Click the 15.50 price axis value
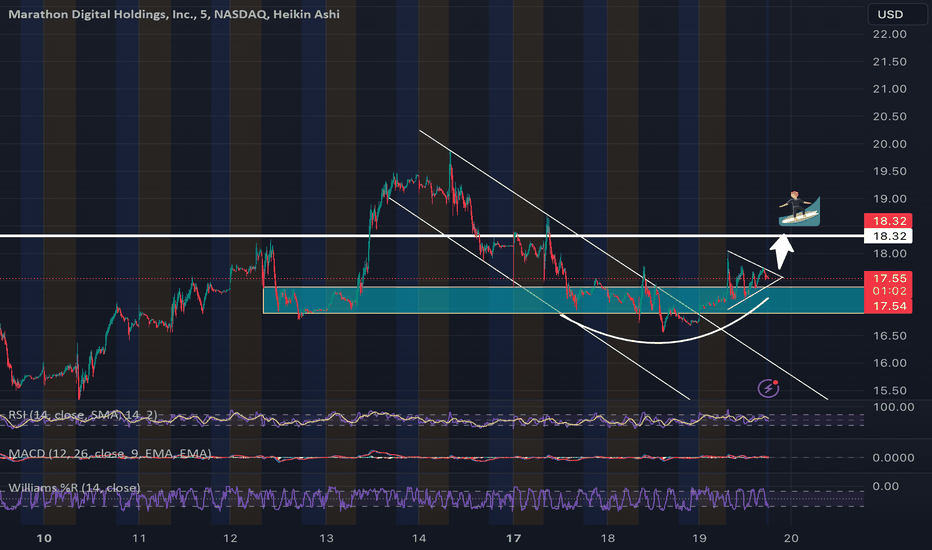This screenshot has width=932, height=550. pyautogui.click(x=889, y=391)
